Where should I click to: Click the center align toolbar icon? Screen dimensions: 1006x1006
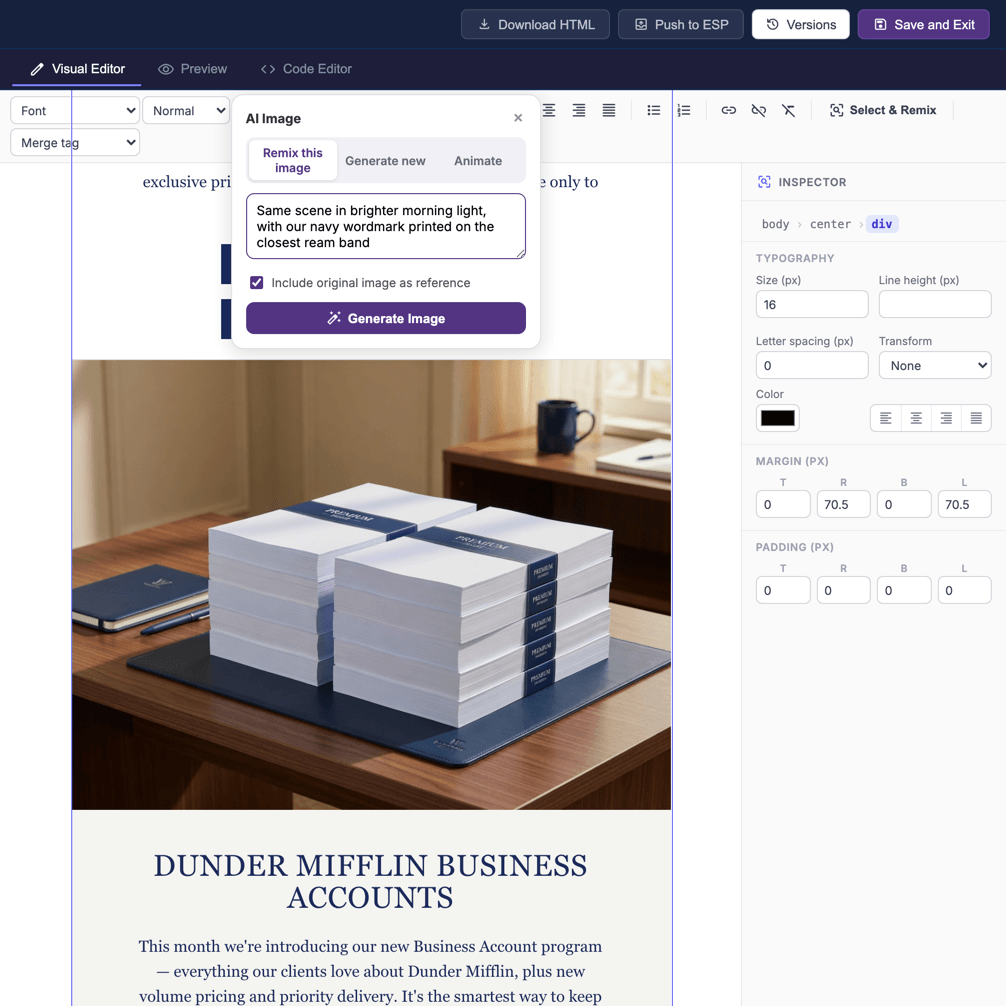(x=549, y=110)
